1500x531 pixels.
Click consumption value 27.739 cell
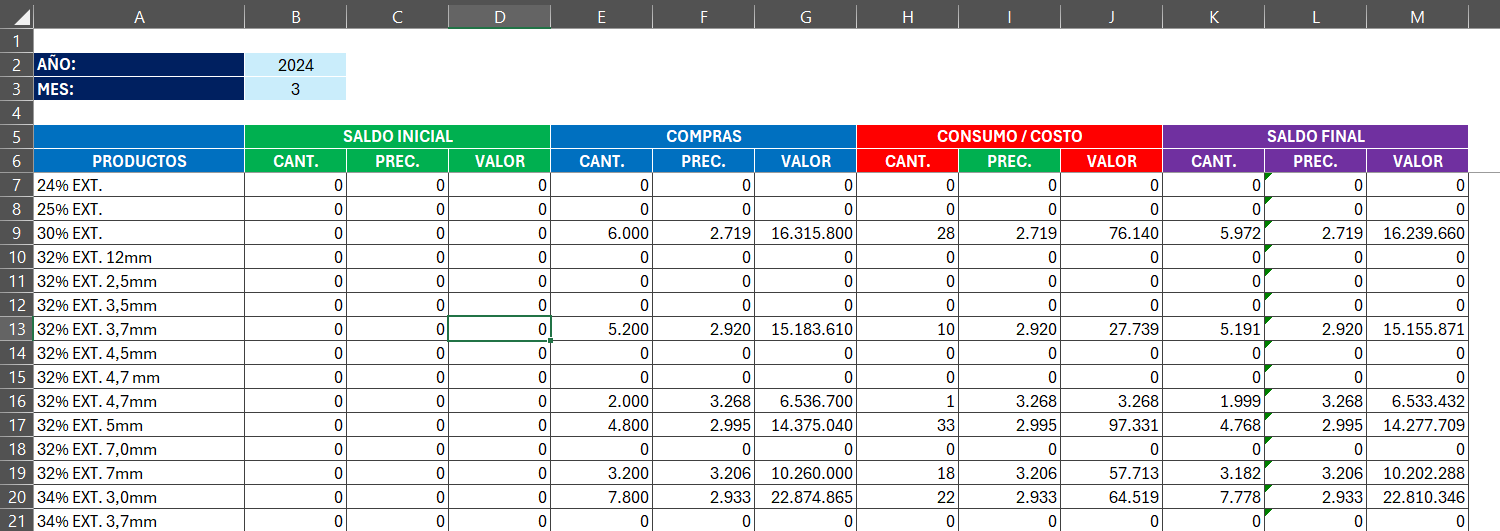[x=1111, y=329]
